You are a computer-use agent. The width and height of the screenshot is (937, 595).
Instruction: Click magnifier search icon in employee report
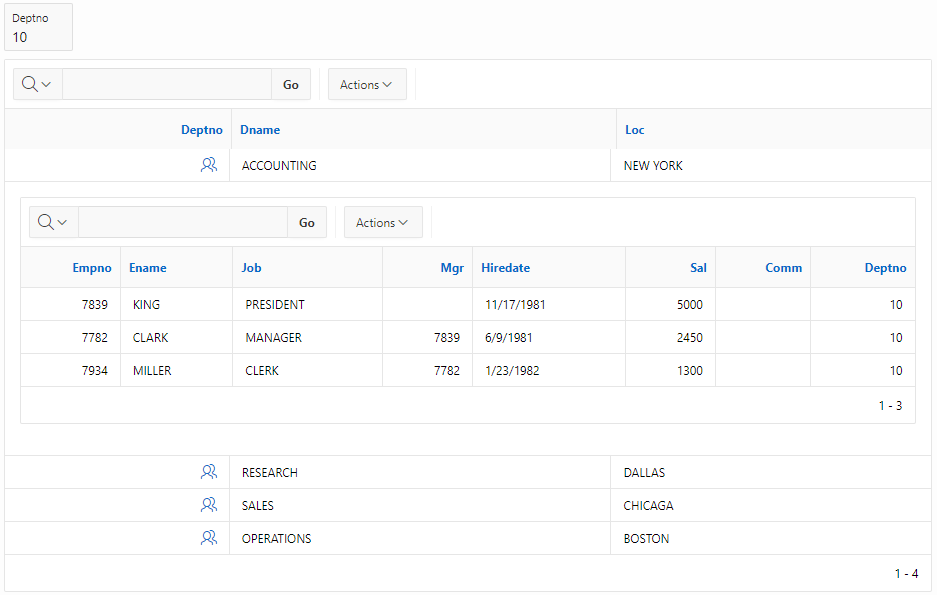point(44,222)
